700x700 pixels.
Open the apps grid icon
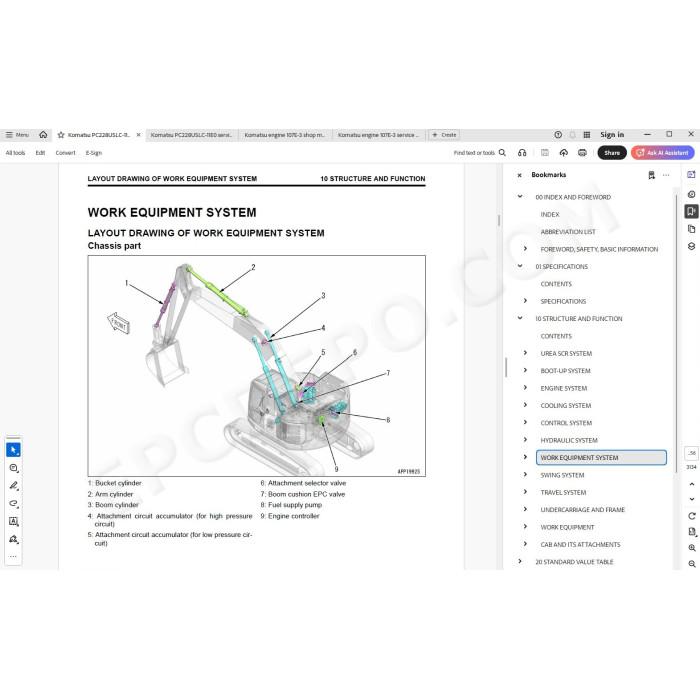click(x=587, y=134)
